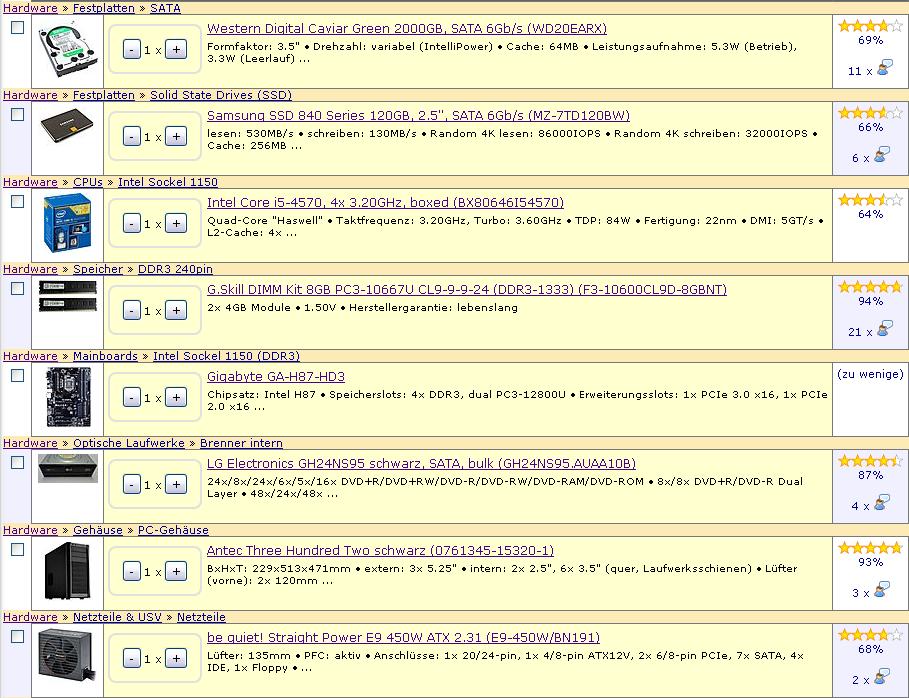Check the Gigabyte GA-H87-HD3 checkbox
This screenshot has width=909, height=698.
pyautogui.click(x=18, y=375)
